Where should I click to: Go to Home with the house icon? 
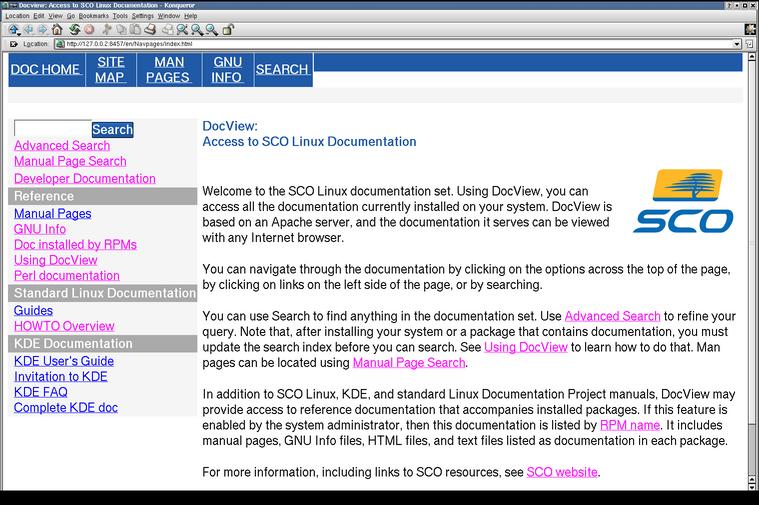pos(57,30)
